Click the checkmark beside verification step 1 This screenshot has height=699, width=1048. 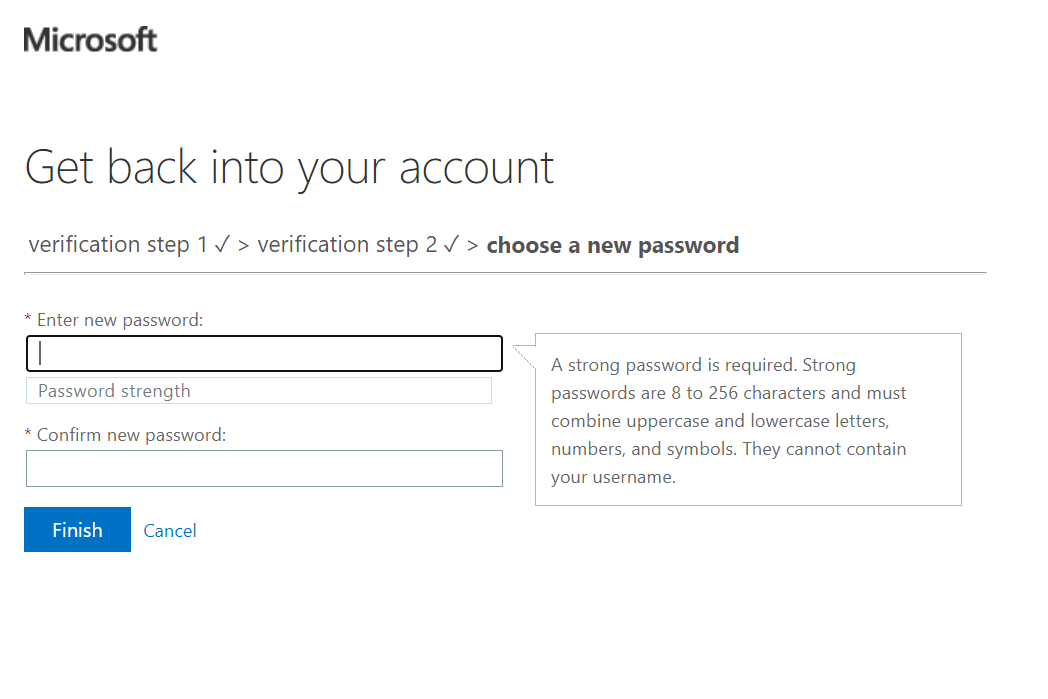coord(222,242)
